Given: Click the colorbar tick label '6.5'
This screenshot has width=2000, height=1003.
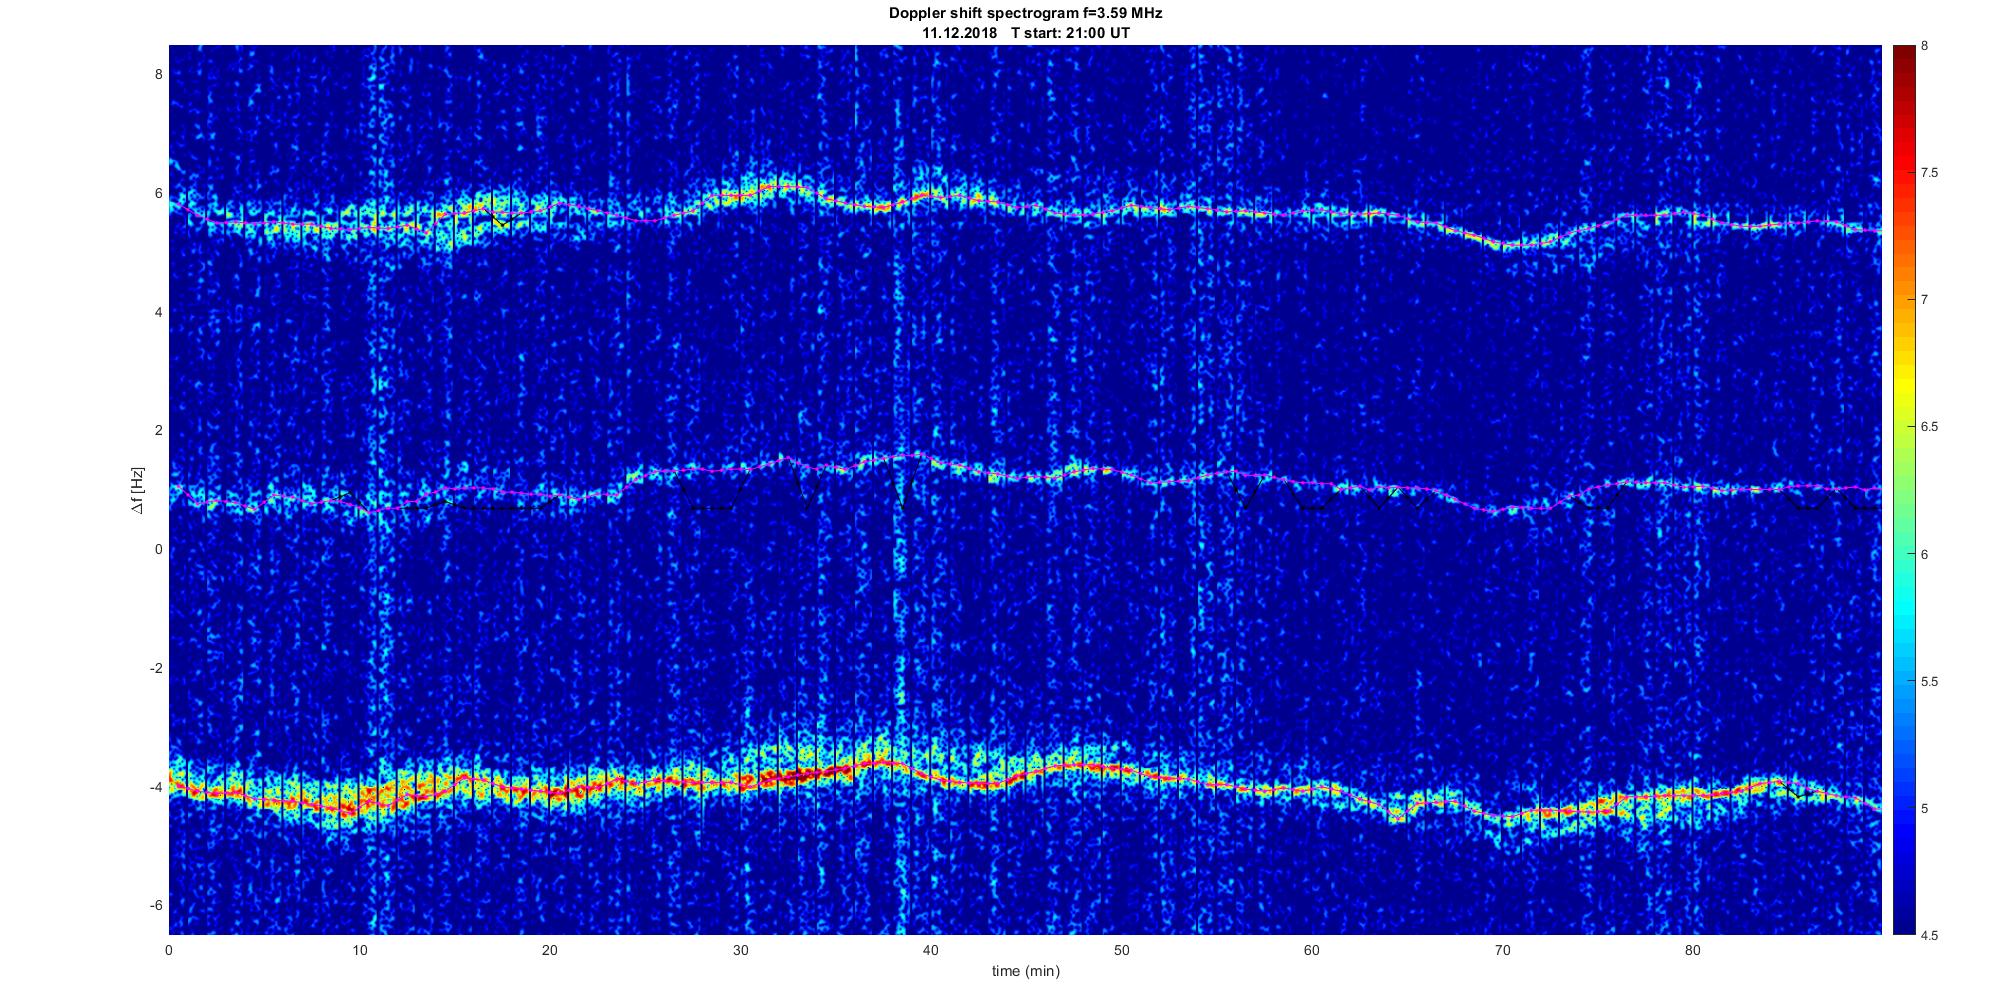Looking at the screenshot, I should [x=1930, y=427].
